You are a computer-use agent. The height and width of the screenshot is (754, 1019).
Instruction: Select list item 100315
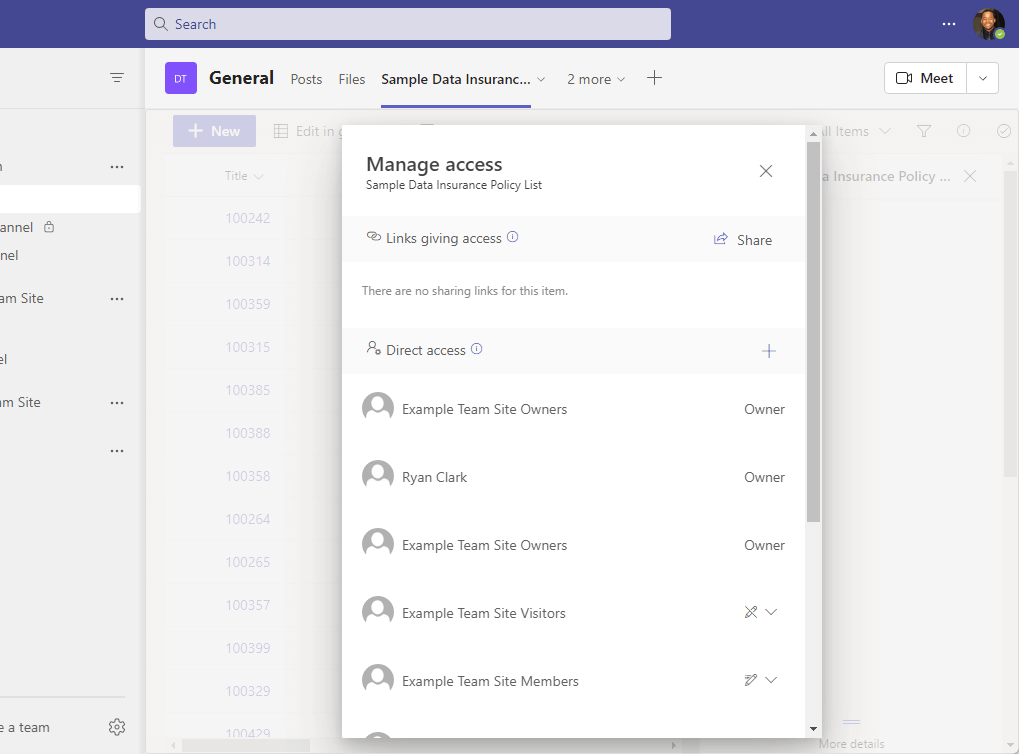[x=248, y=347]
